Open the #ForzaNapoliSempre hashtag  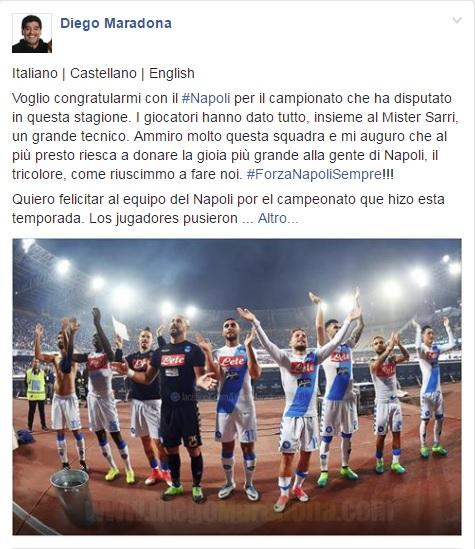tap(314, 174)
